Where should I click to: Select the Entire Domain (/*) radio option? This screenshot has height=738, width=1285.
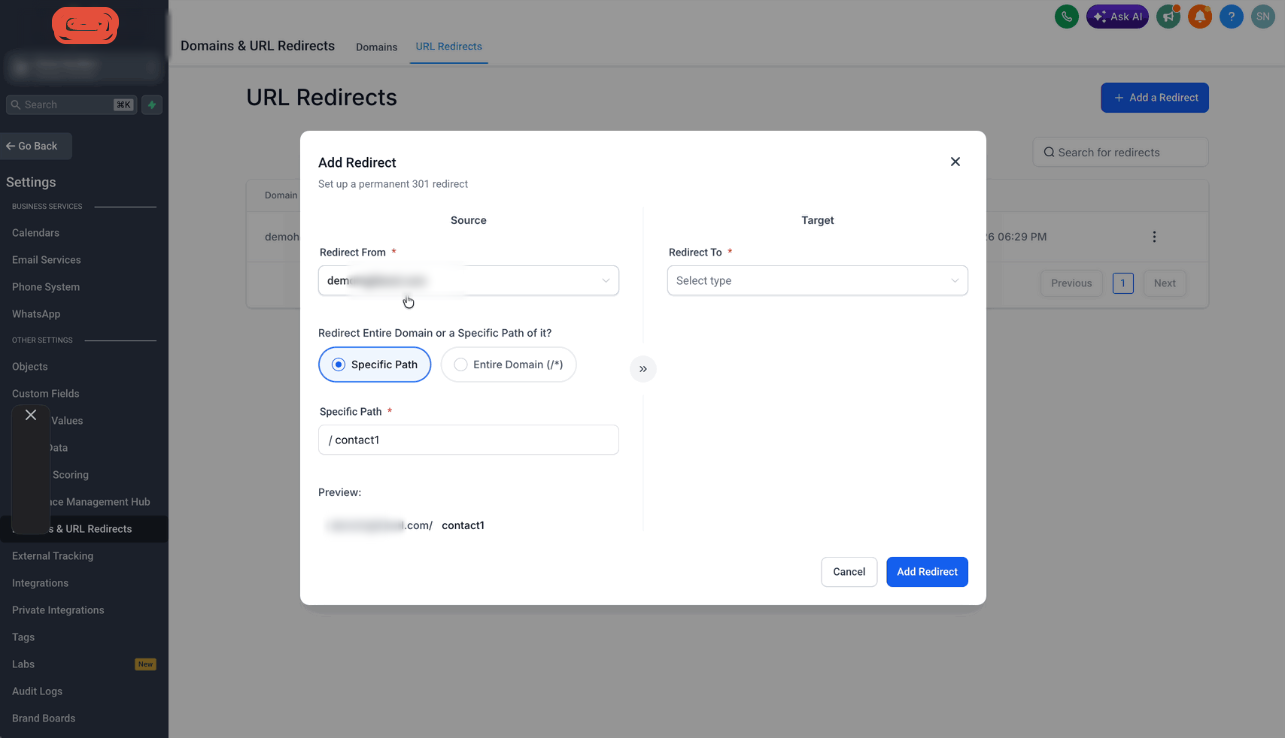509,365
